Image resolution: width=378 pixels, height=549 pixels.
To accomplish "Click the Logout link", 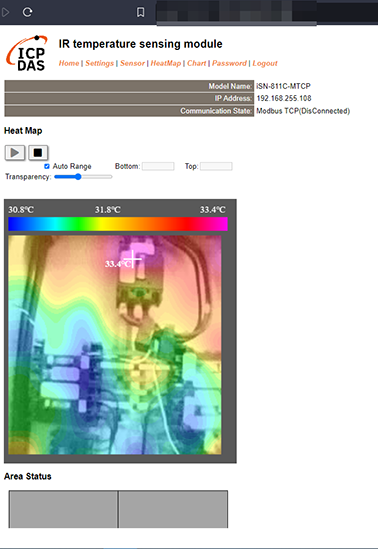I will point(265,63).
